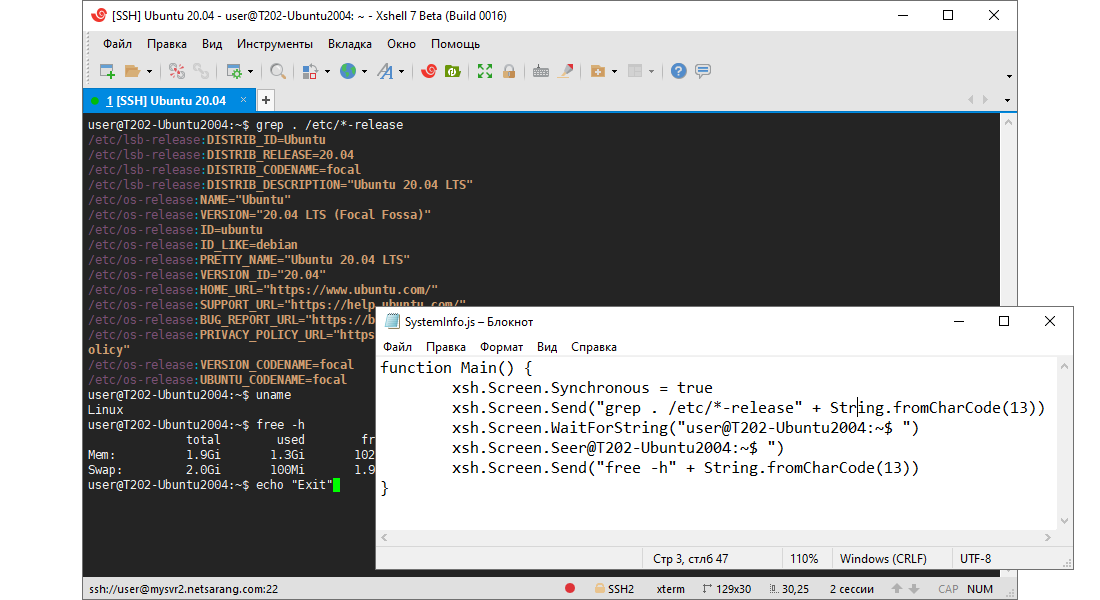Screen dimensions: 1100x600
Task: Open the Помощь menu in Xshell
Action: click(x=455, y=44)
